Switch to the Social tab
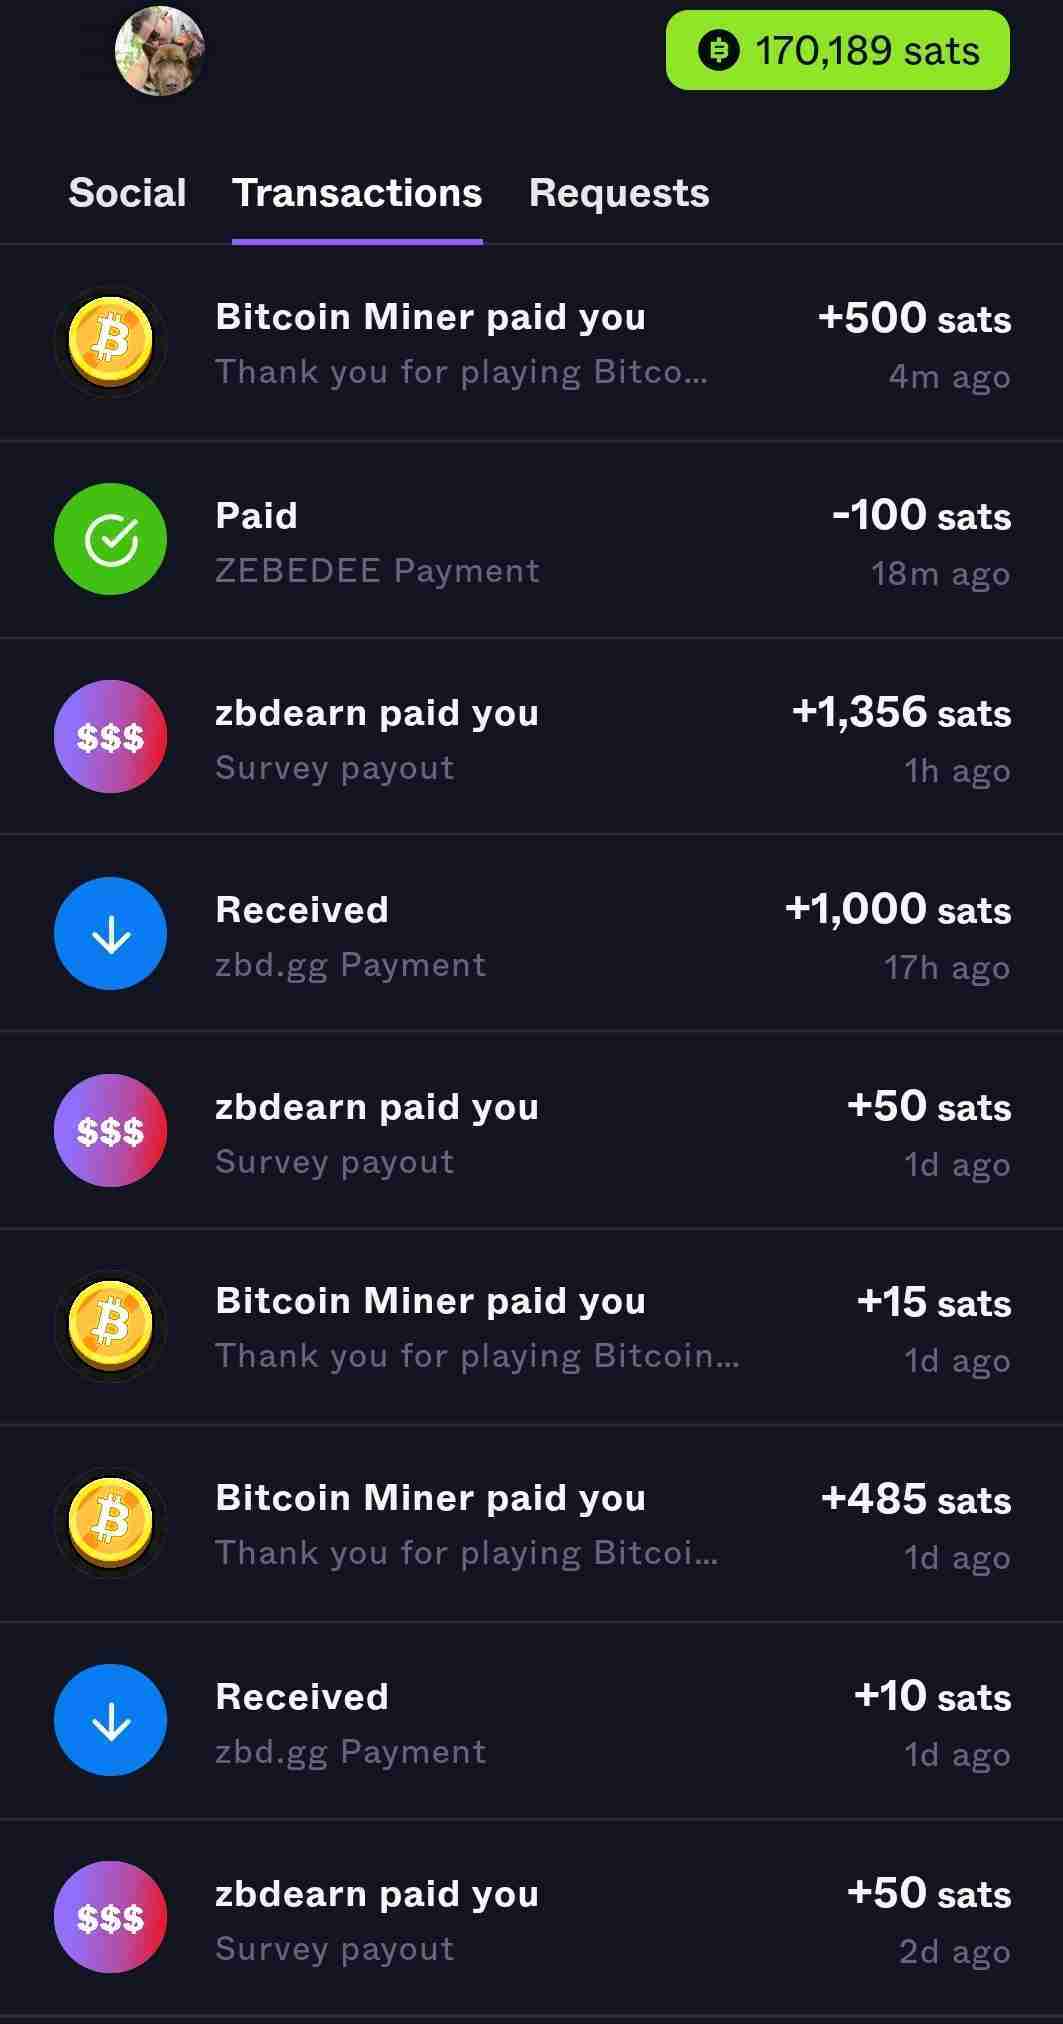1063x2024 pixels. pyautogui.click(x=127, y=193)
